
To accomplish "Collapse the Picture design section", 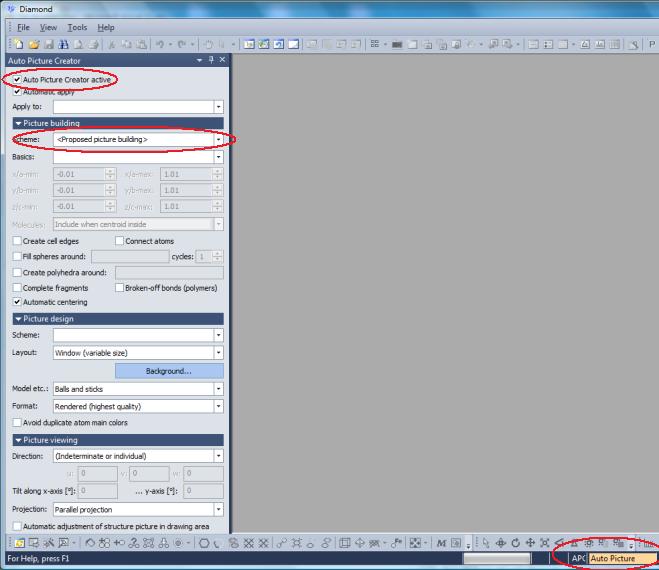I will [x=17, y=319].
